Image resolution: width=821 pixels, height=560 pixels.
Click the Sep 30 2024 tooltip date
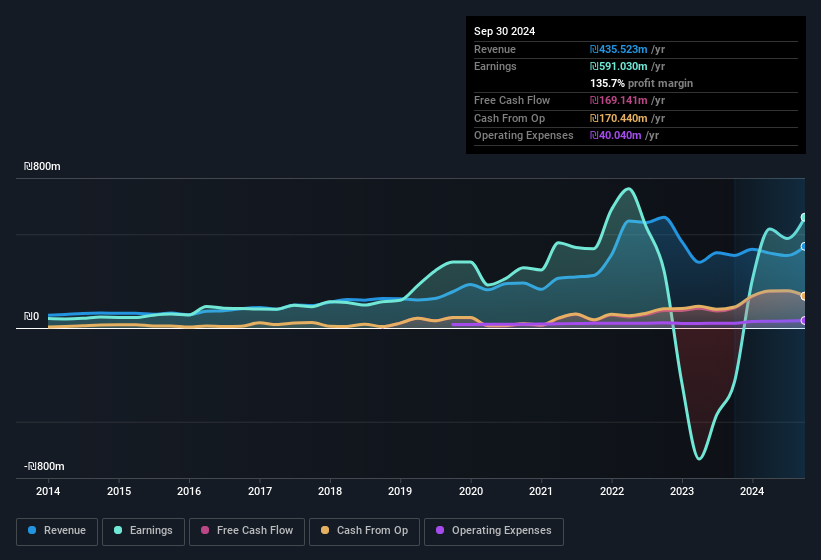coord(504,31)
